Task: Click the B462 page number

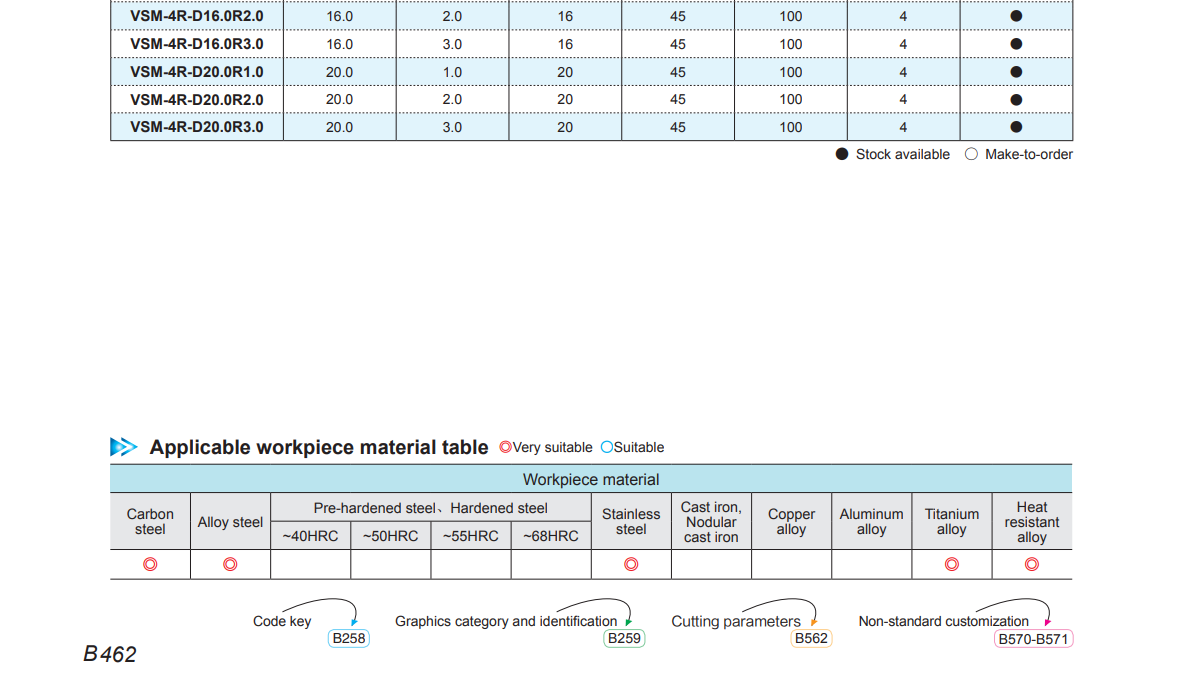Action: tap(110, 655)
